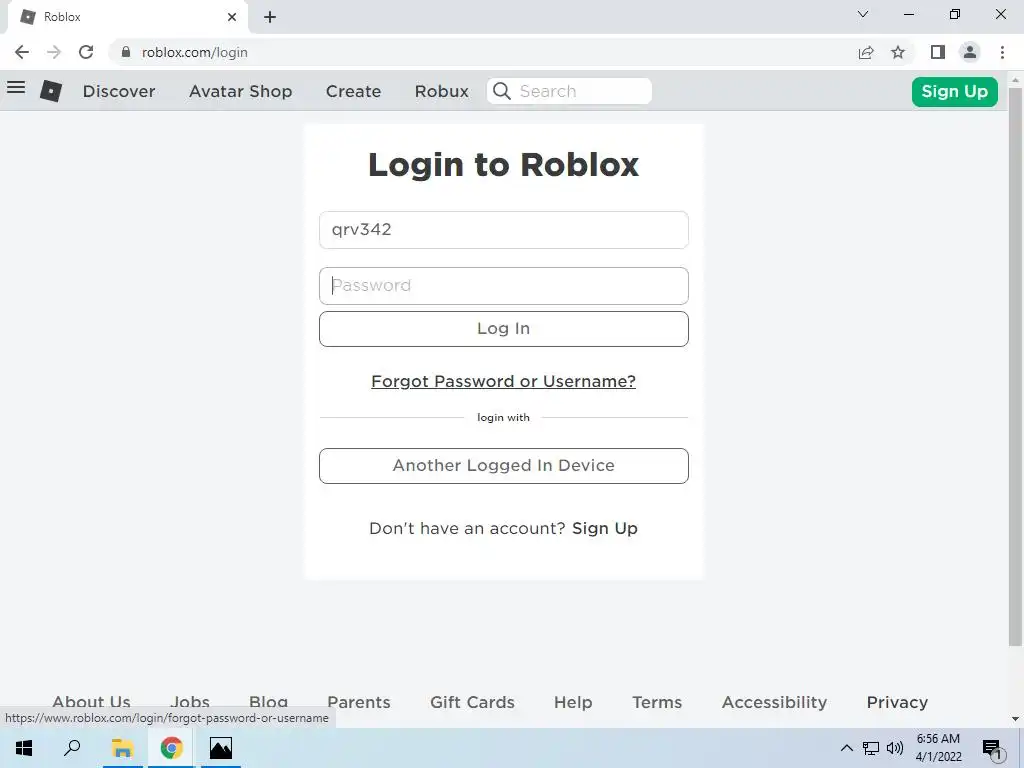Viewport: 1024px width, 768px height.
Task: Click the scrollbar up arrow
Action: pyautogui.click(x=1016, y=80)
